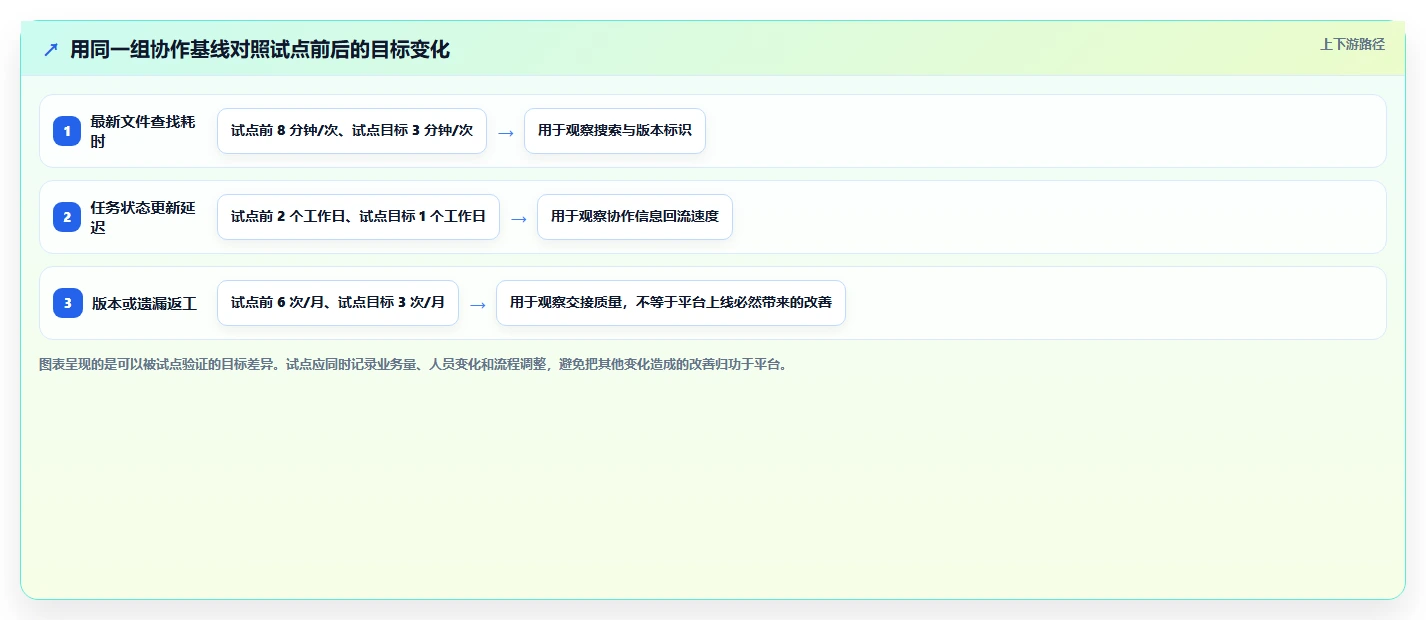Click the arrow before 用于观察搜索与版本标识
The height and width of the screenshot is (620, 1426).
(506, 132)
